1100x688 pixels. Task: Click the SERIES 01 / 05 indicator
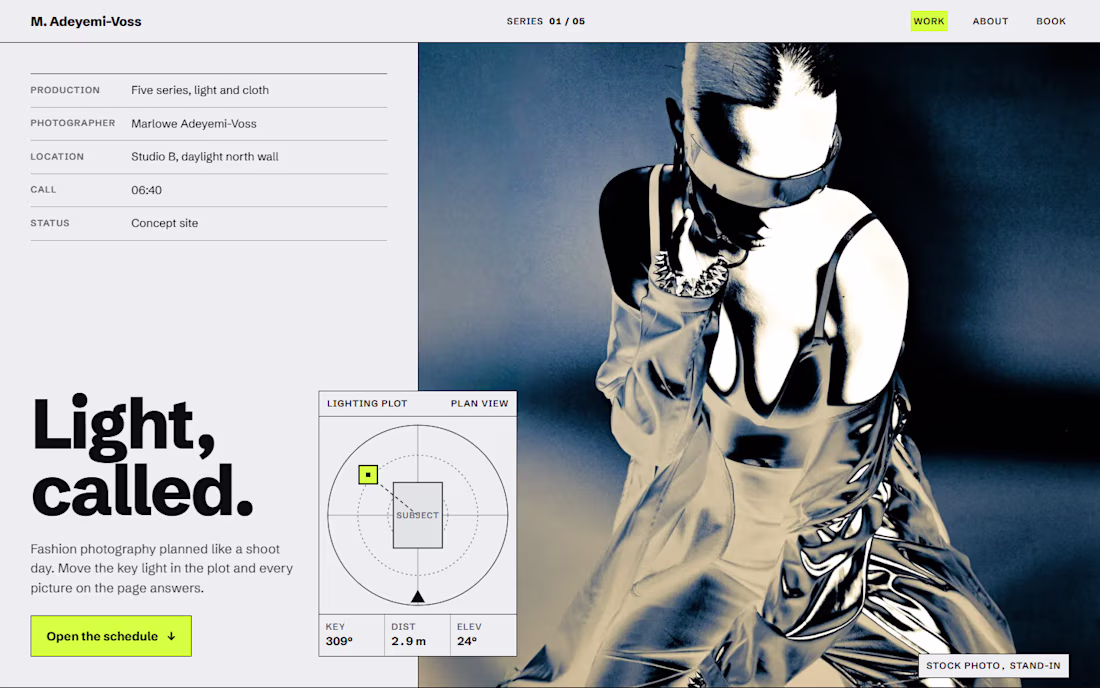point(546,21)
